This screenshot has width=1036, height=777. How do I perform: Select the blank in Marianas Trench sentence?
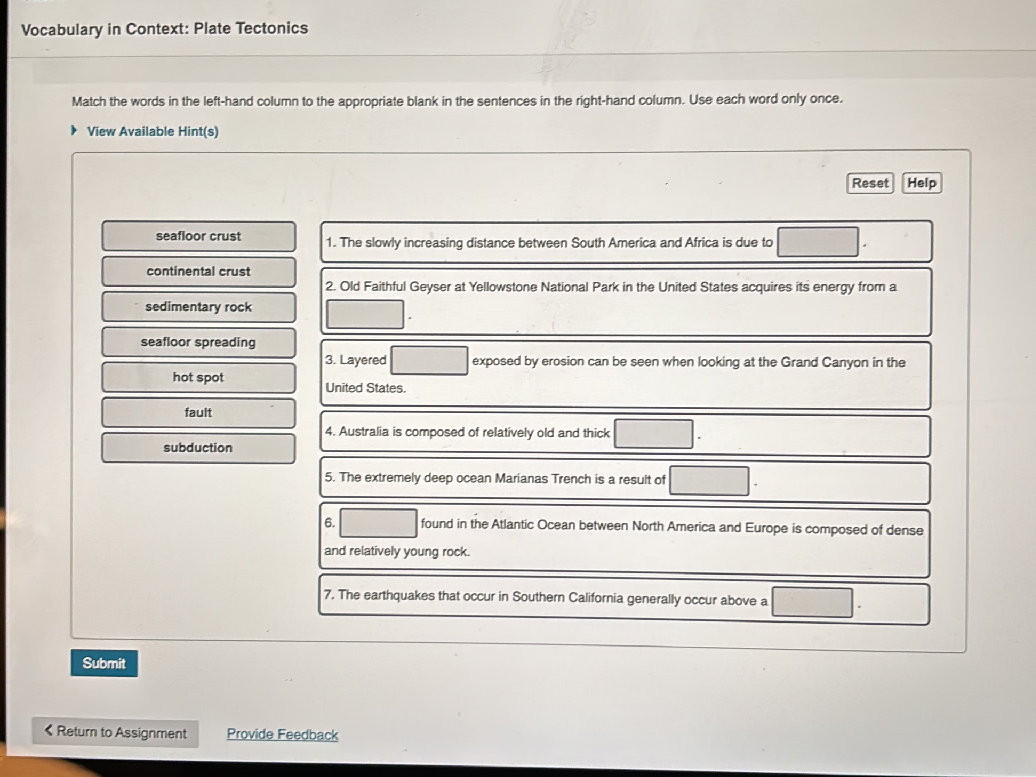[x=709, y=481]
